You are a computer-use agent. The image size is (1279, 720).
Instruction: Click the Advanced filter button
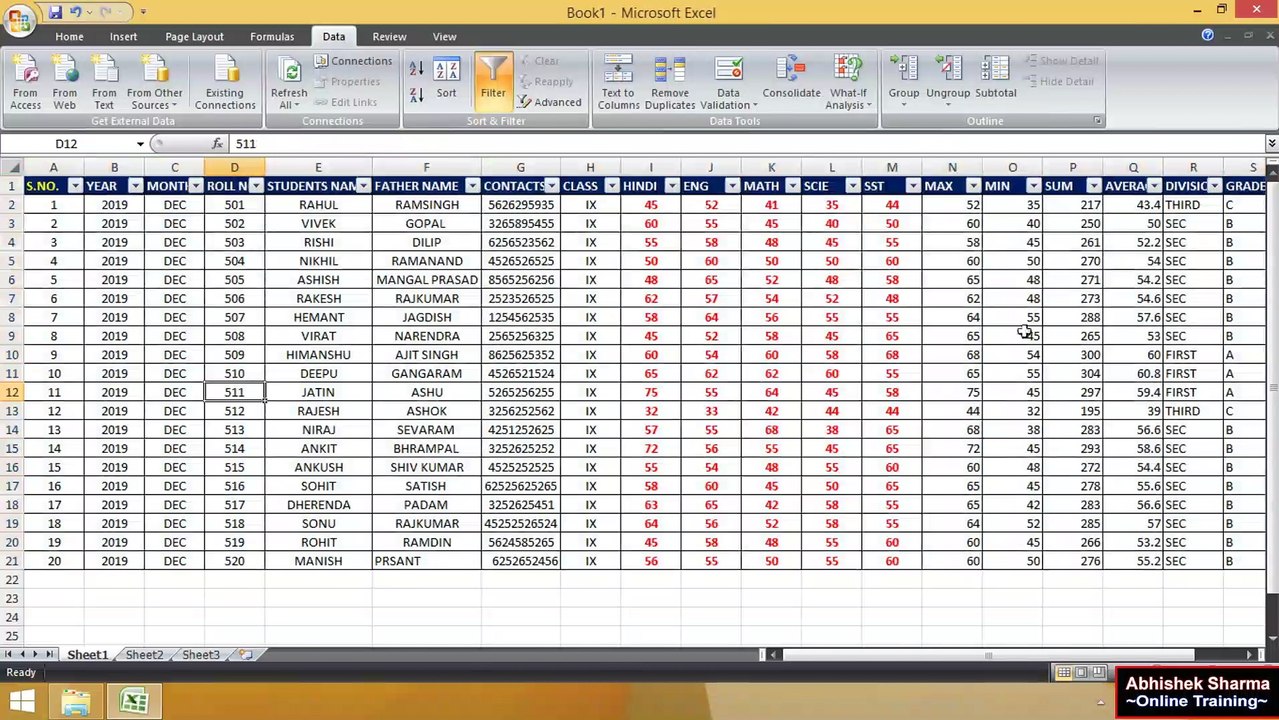point(549,102)
